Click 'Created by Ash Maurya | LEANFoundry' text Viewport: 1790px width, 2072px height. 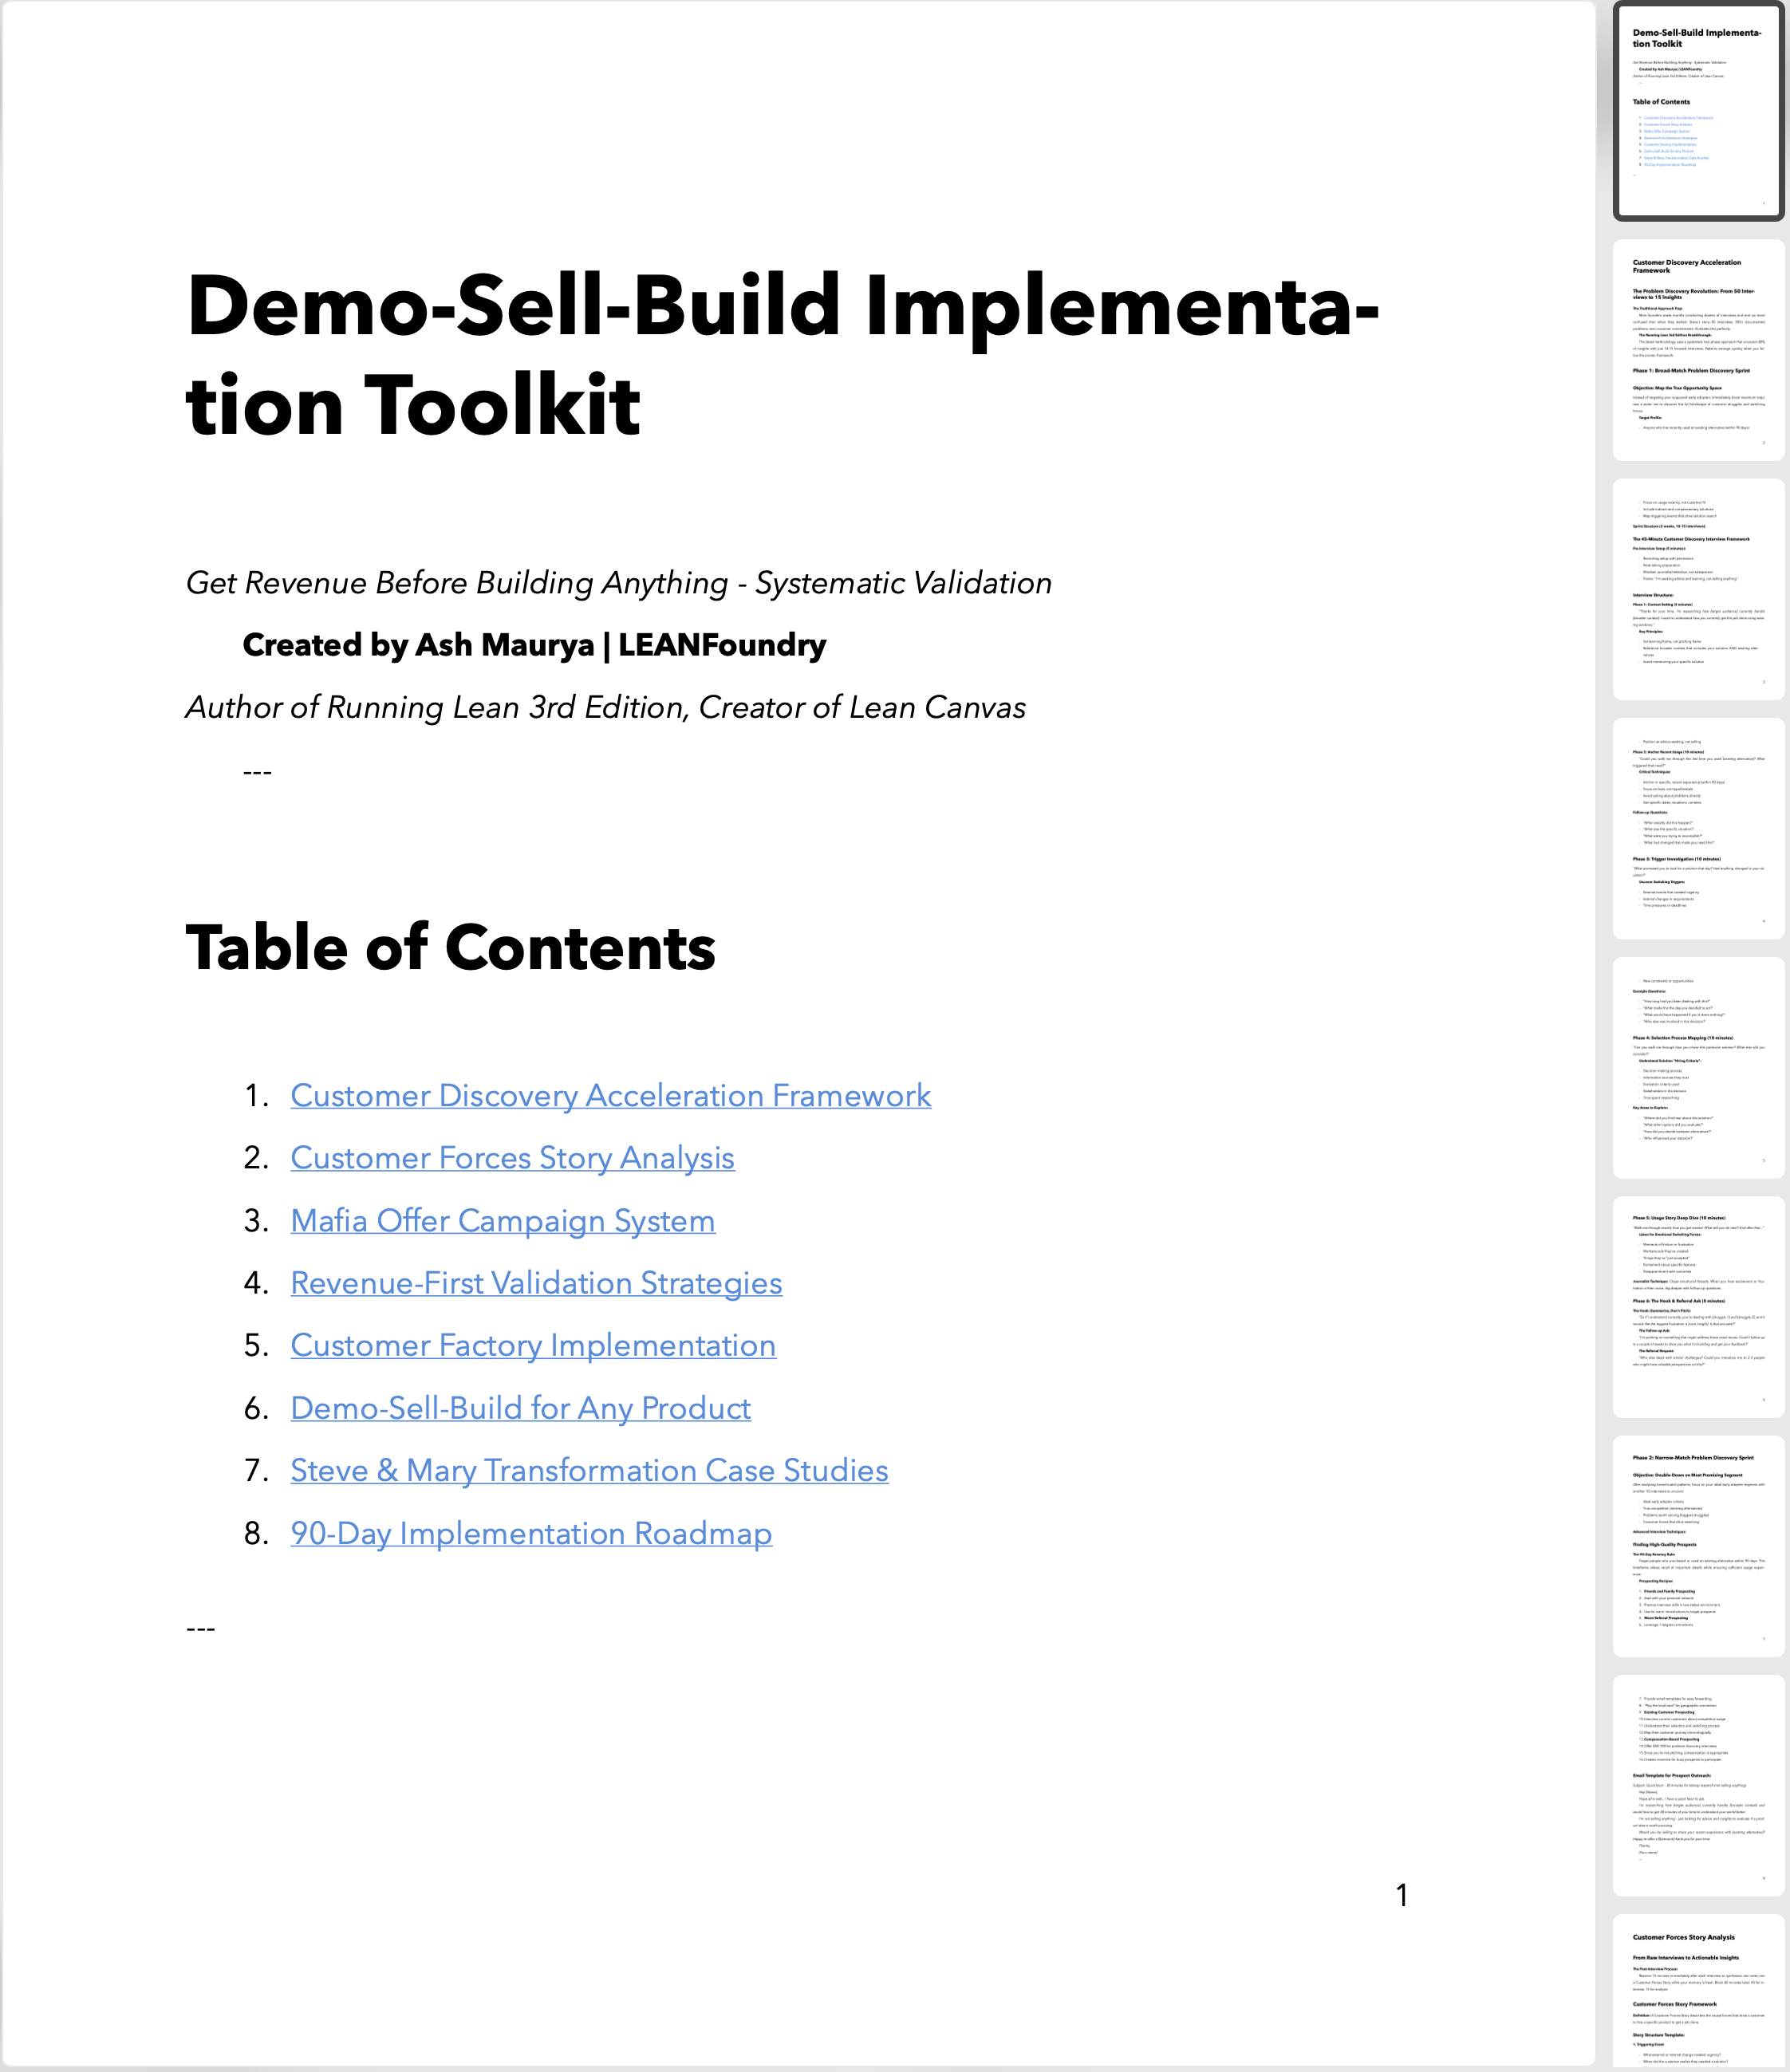534,645
